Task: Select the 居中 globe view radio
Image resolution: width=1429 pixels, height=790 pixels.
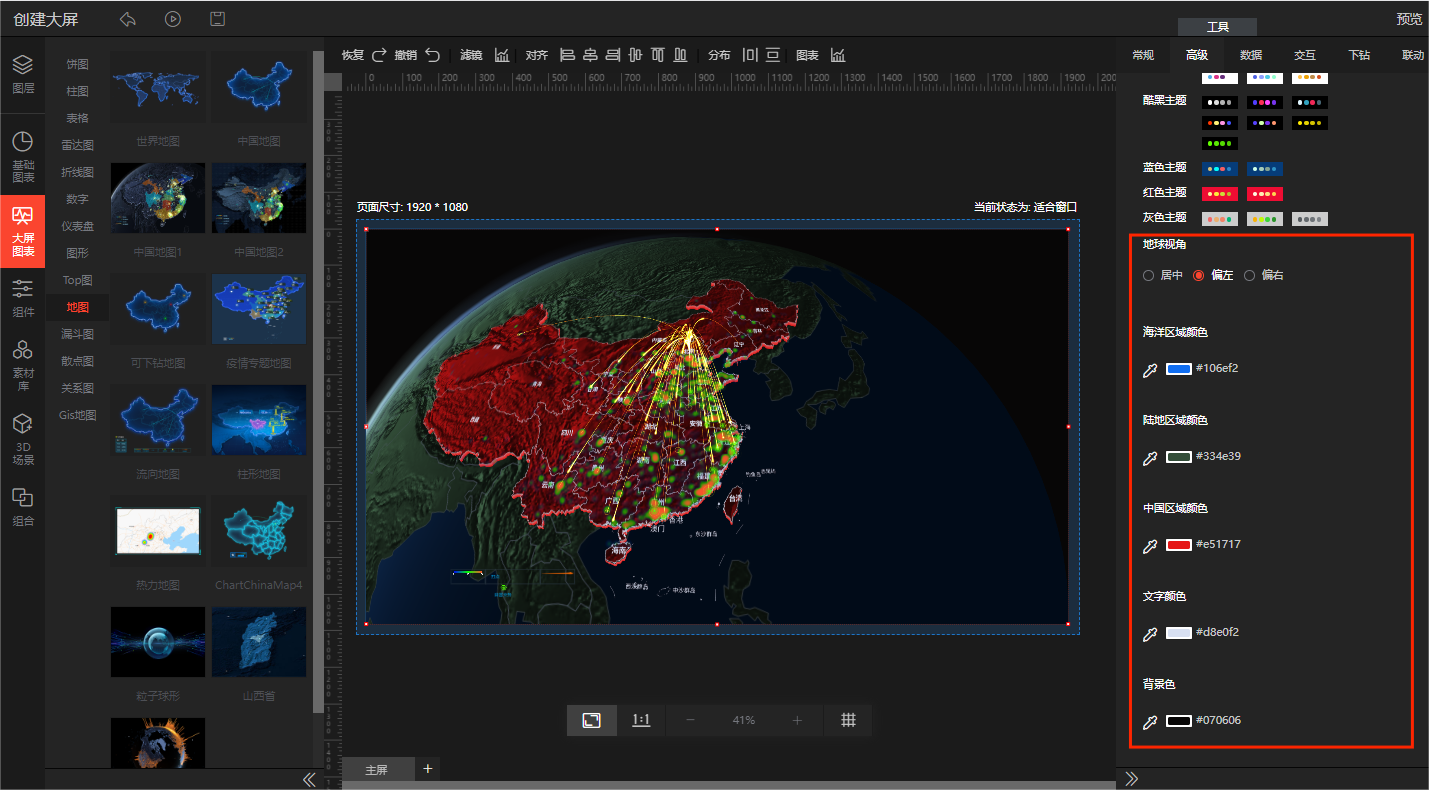Action: coord(1148,275)
